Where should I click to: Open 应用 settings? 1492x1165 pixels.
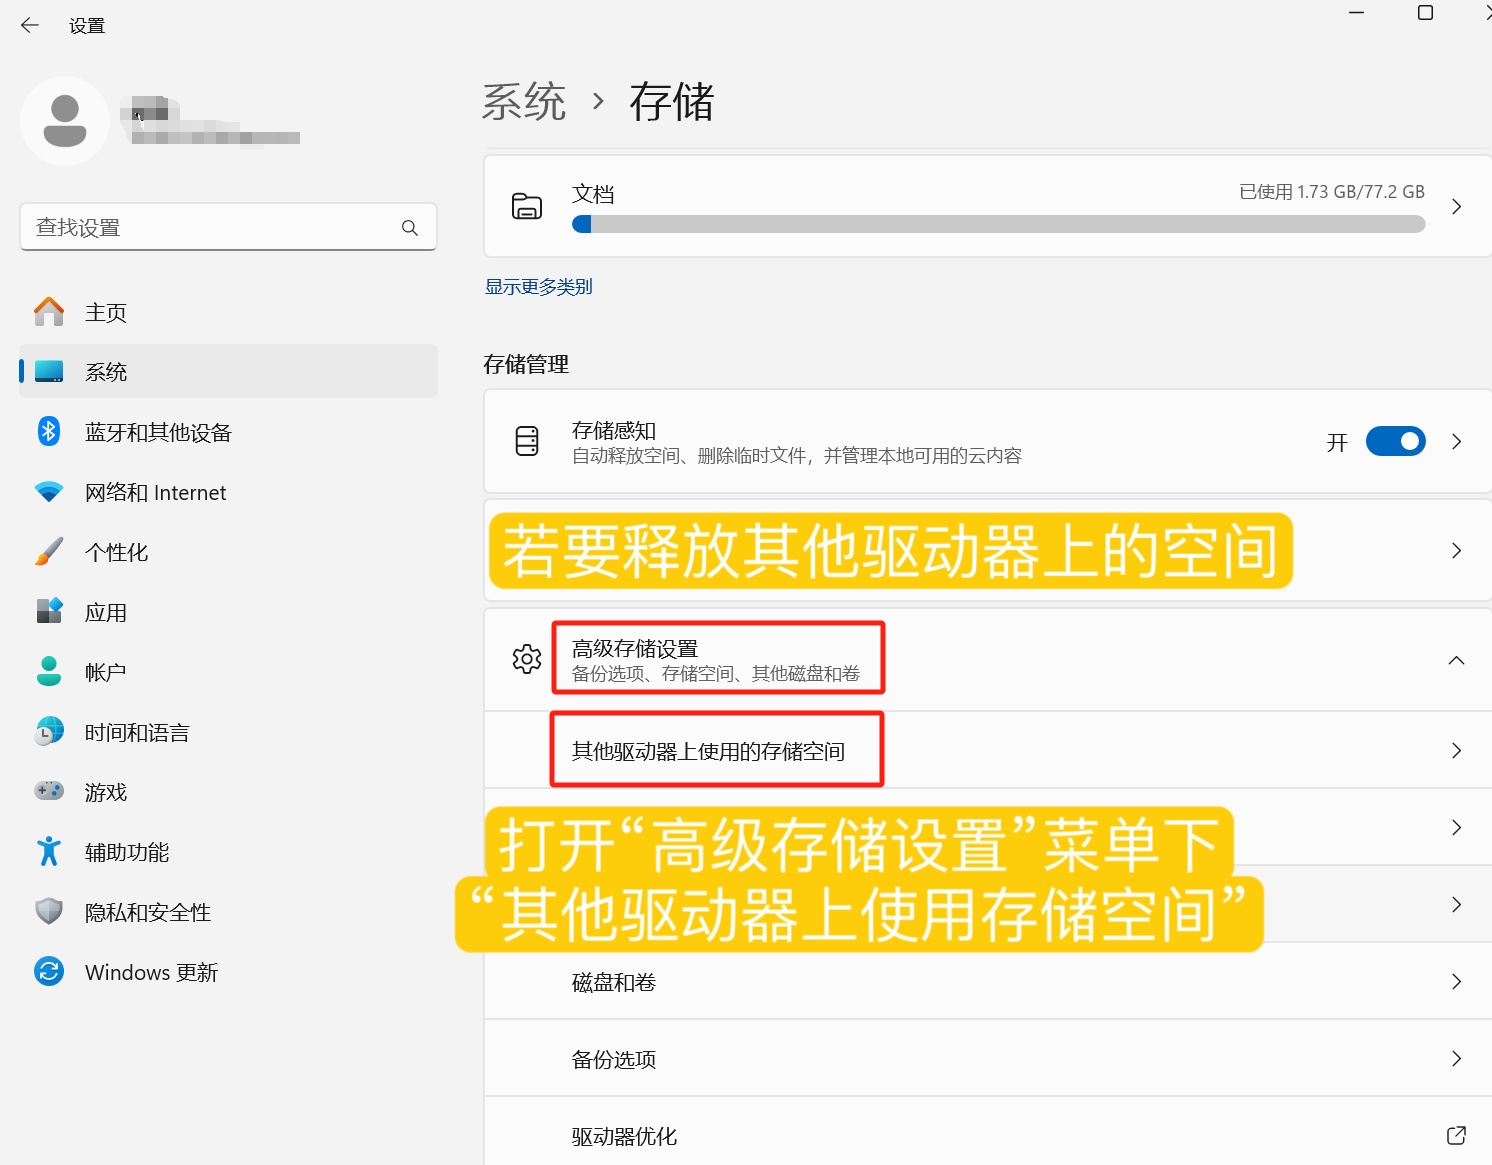228,612
